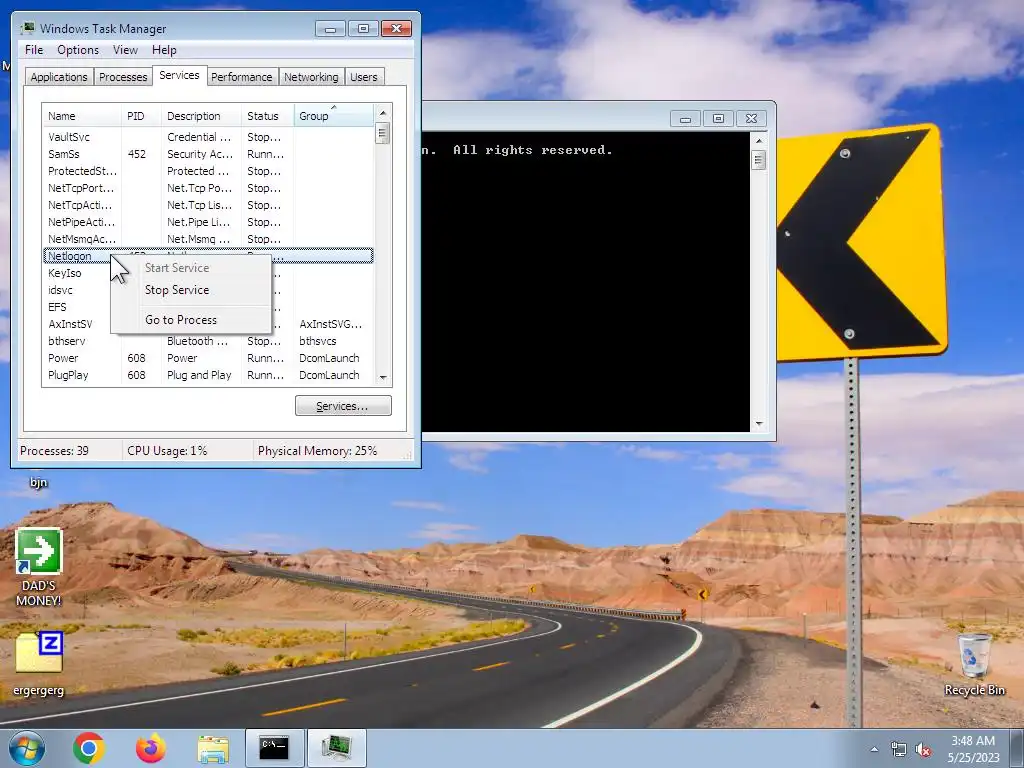Open the View menu

click(125, 50)
